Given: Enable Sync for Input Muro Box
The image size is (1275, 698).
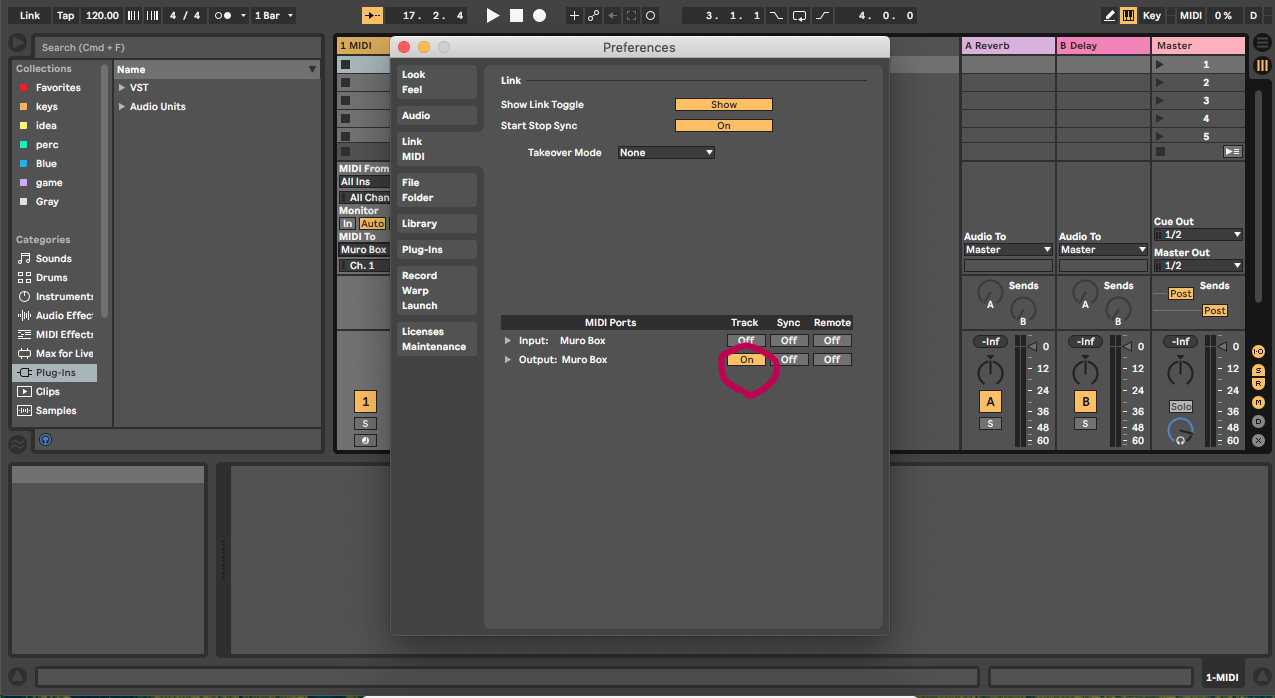Looking at the screenshot, I should coord(788,341).
